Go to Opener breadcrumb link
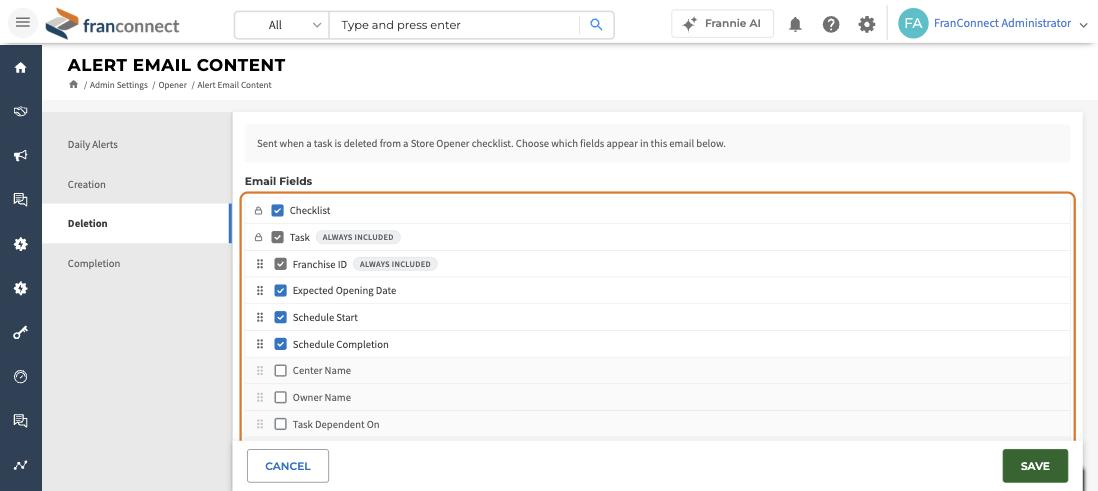Image resolution: width=1098 pixels, height=491 pixels. 172,85
